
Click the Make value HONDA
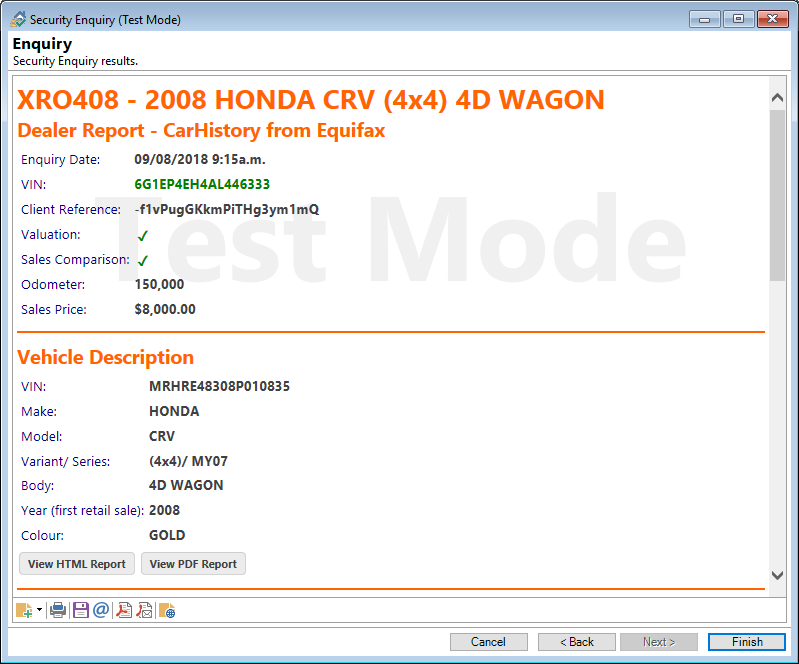point(174,411)
